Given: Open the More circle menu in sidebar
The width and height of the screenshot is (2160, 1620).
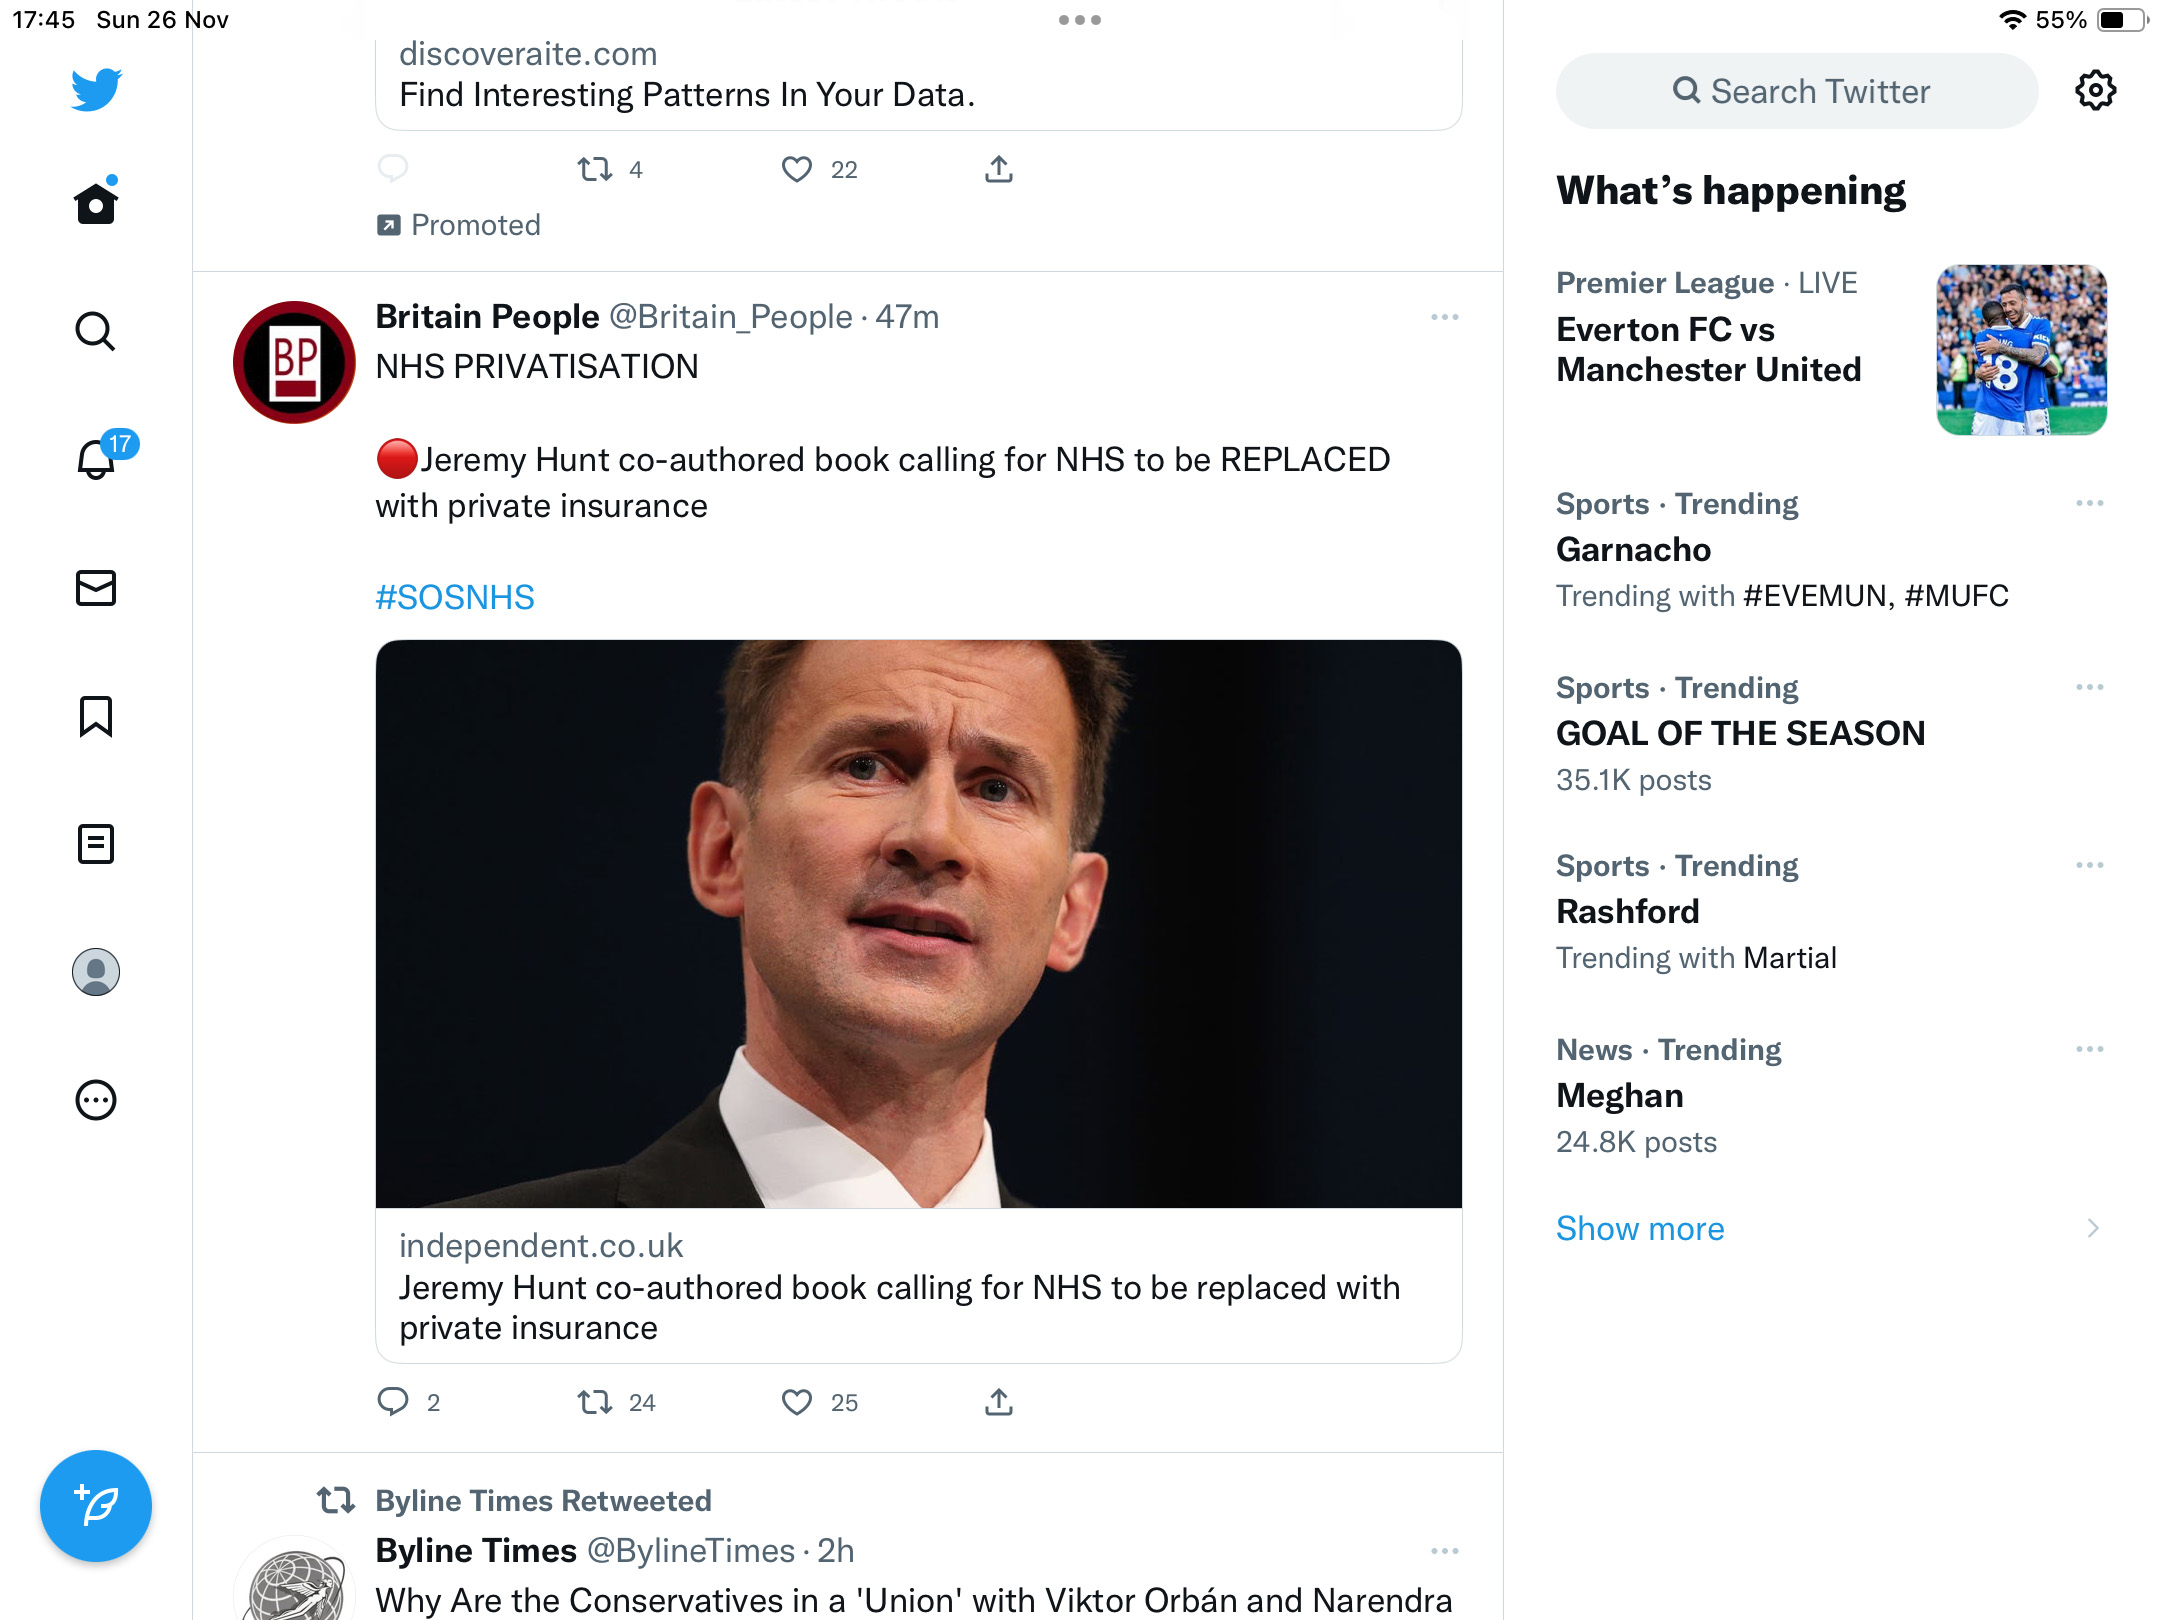Looking at the screenshot, I should coord(96,1100).
